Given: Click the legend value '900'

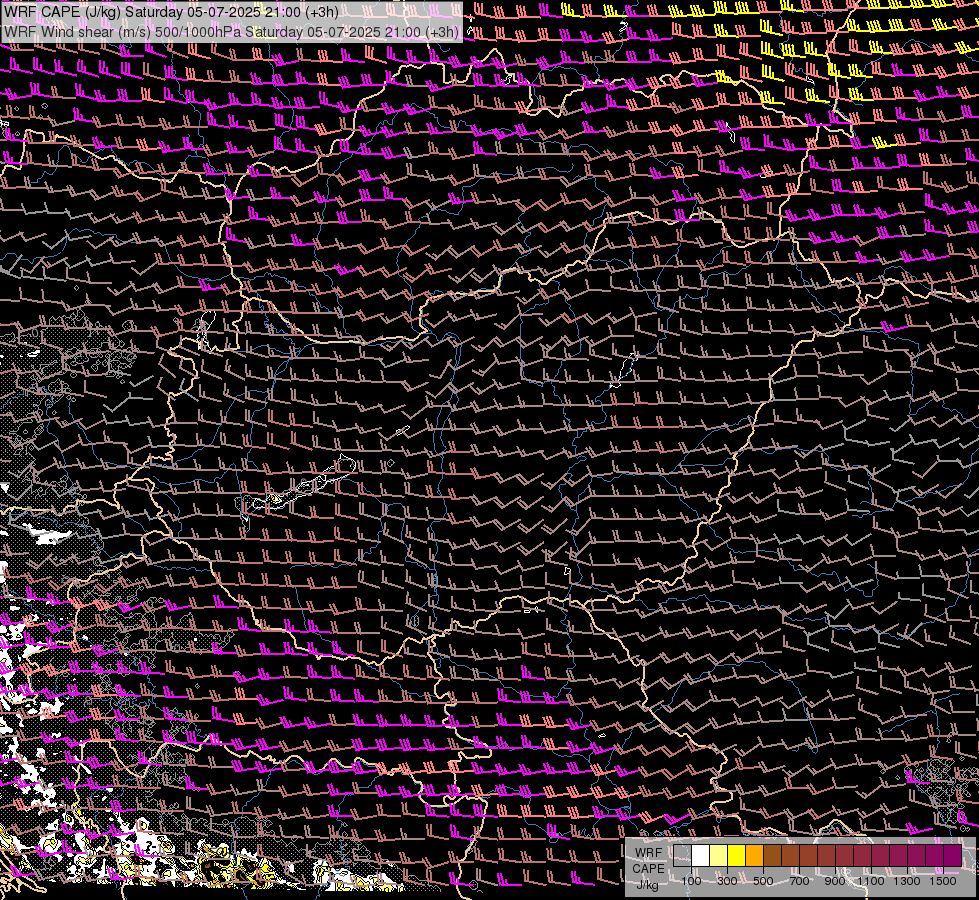Looking at the screenshot, I should [835, 881].
